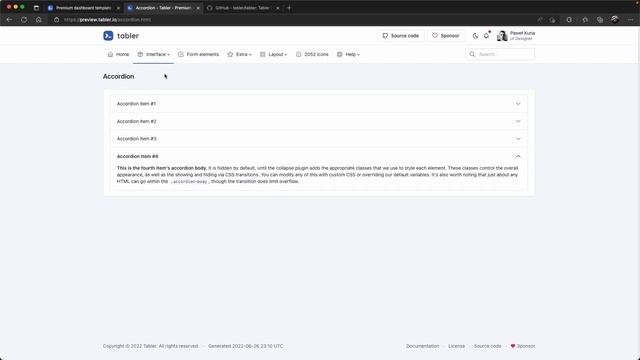The width and height of the screenshot is (640, 360).
Task: Open the Layout dropdown menu
Action: [x=273, y=54]
